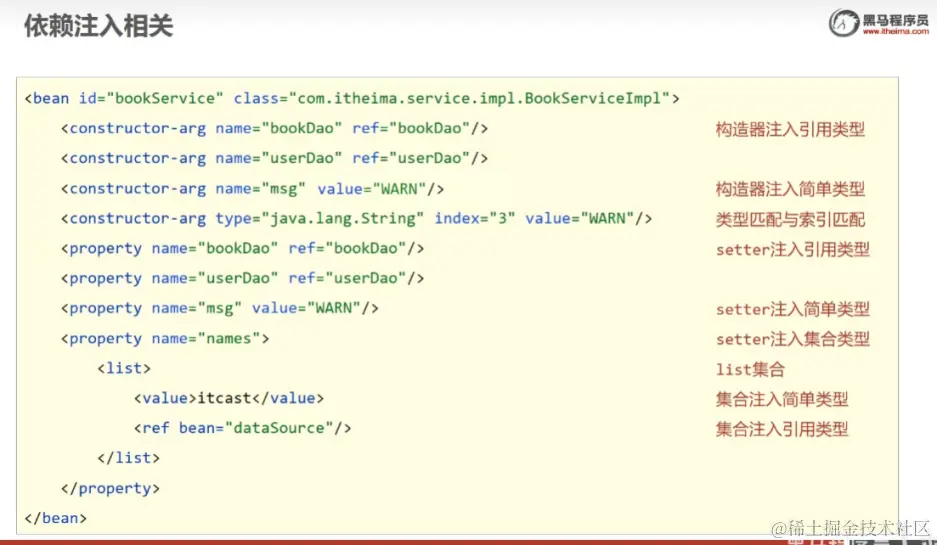Select property name="bookDao" ref line
Image resolution: width=937 pixels, height=545 pixels.
pyautogui.click(x=242, y=249)
